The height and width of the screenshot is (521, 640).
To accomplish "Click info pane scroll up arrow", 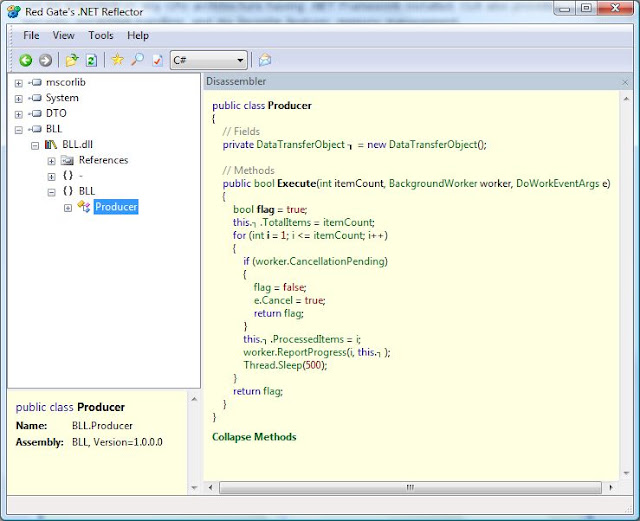I will pyautogui.click(x=194, y=399).
